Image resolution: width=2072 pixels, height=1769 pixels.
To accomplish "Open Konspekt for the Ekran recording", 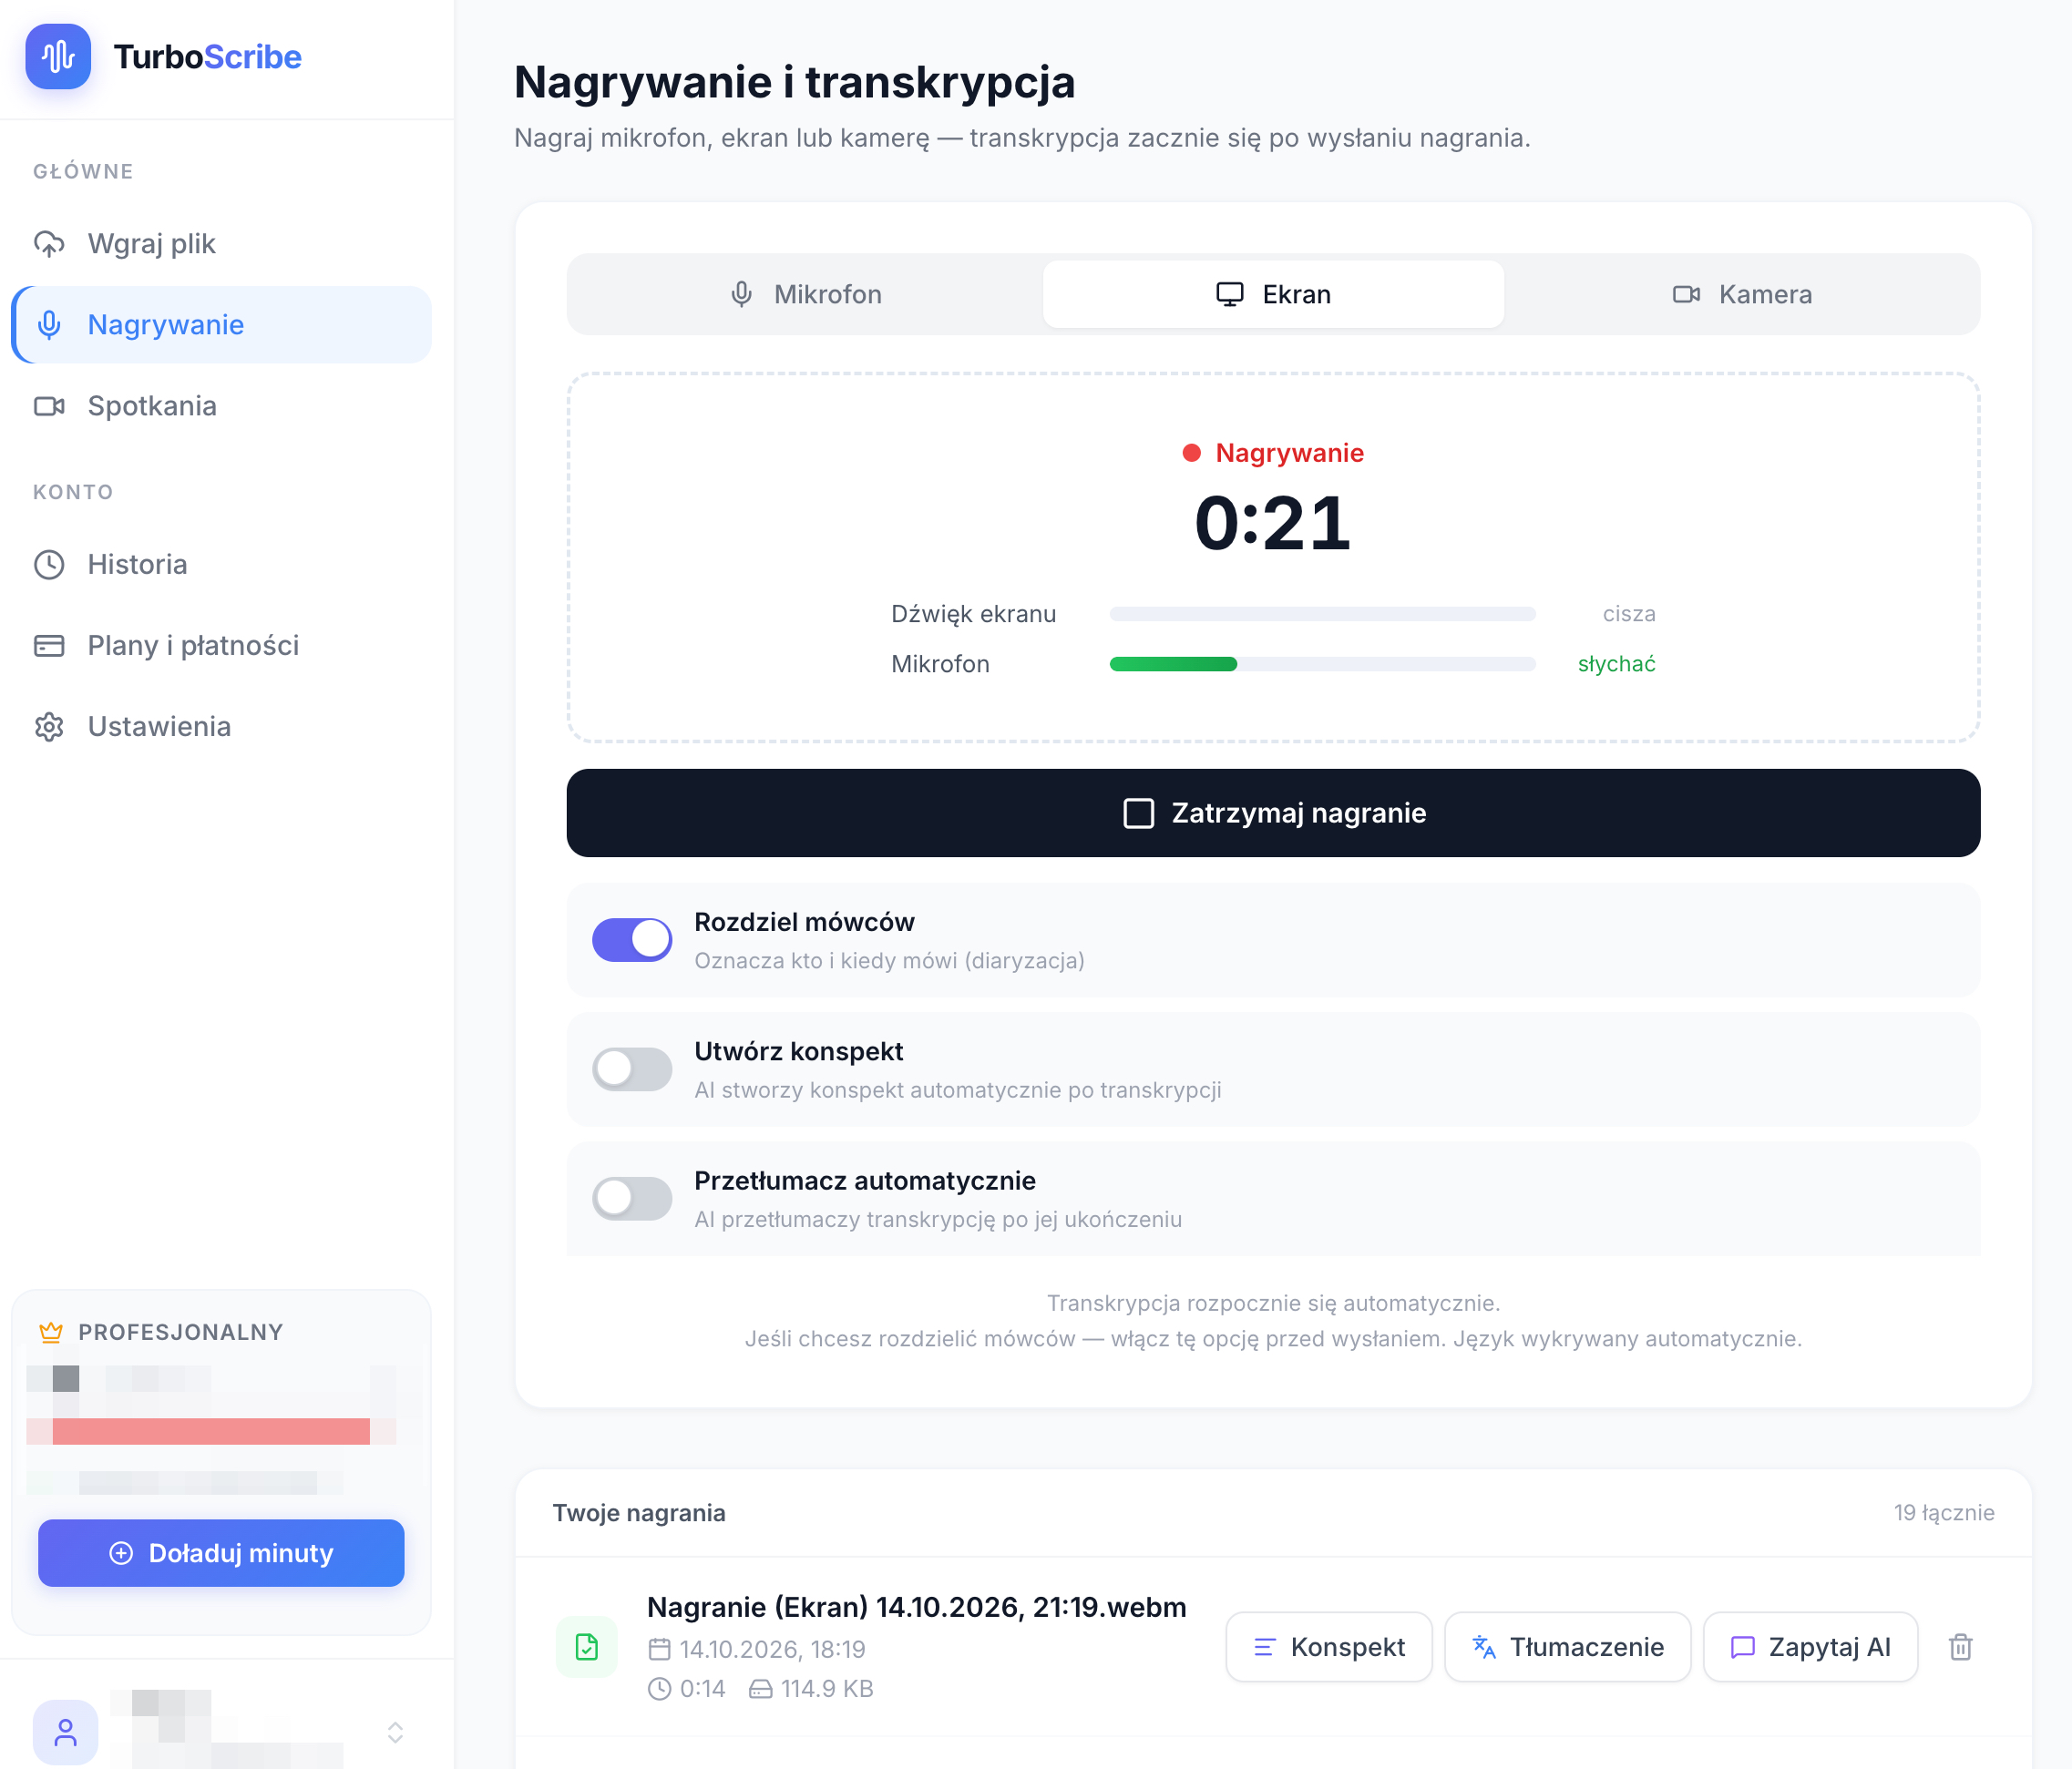I will tap(1329, 1647).
